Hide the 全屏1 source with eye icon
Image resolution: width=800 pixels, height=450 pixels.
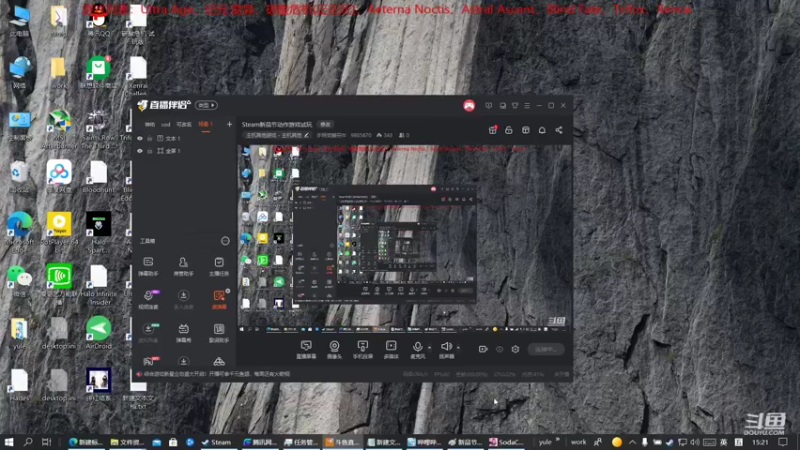click(140, 151)
